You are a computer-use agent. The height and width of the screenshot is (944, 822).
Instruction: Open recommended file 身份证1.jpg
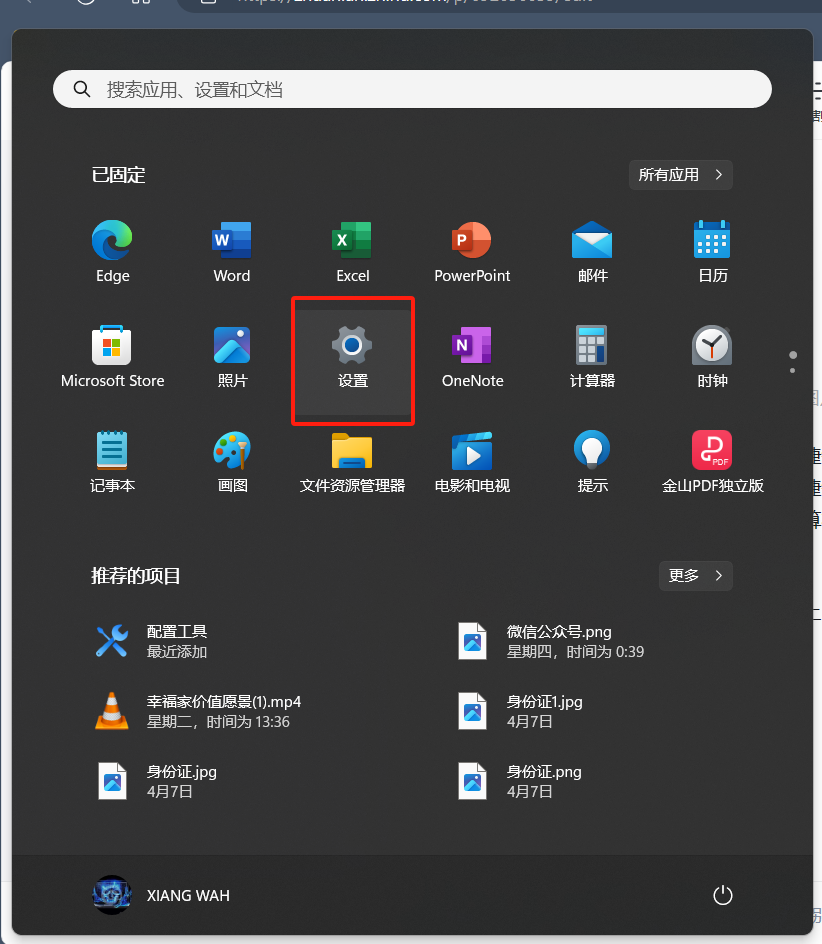tap(520, 711)
